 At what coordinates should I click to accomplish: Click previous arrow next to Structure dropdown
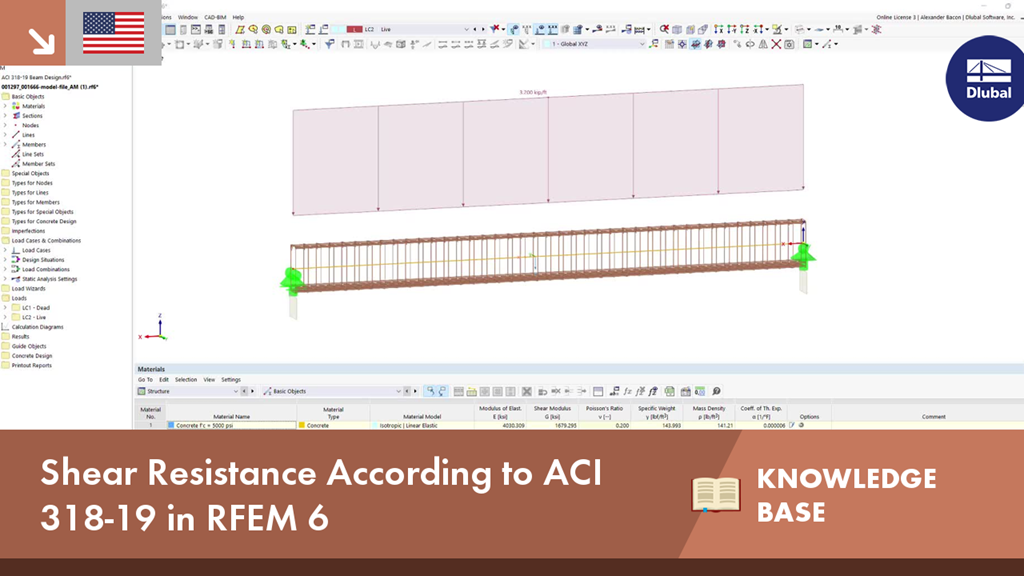click(x=244, y=391)
